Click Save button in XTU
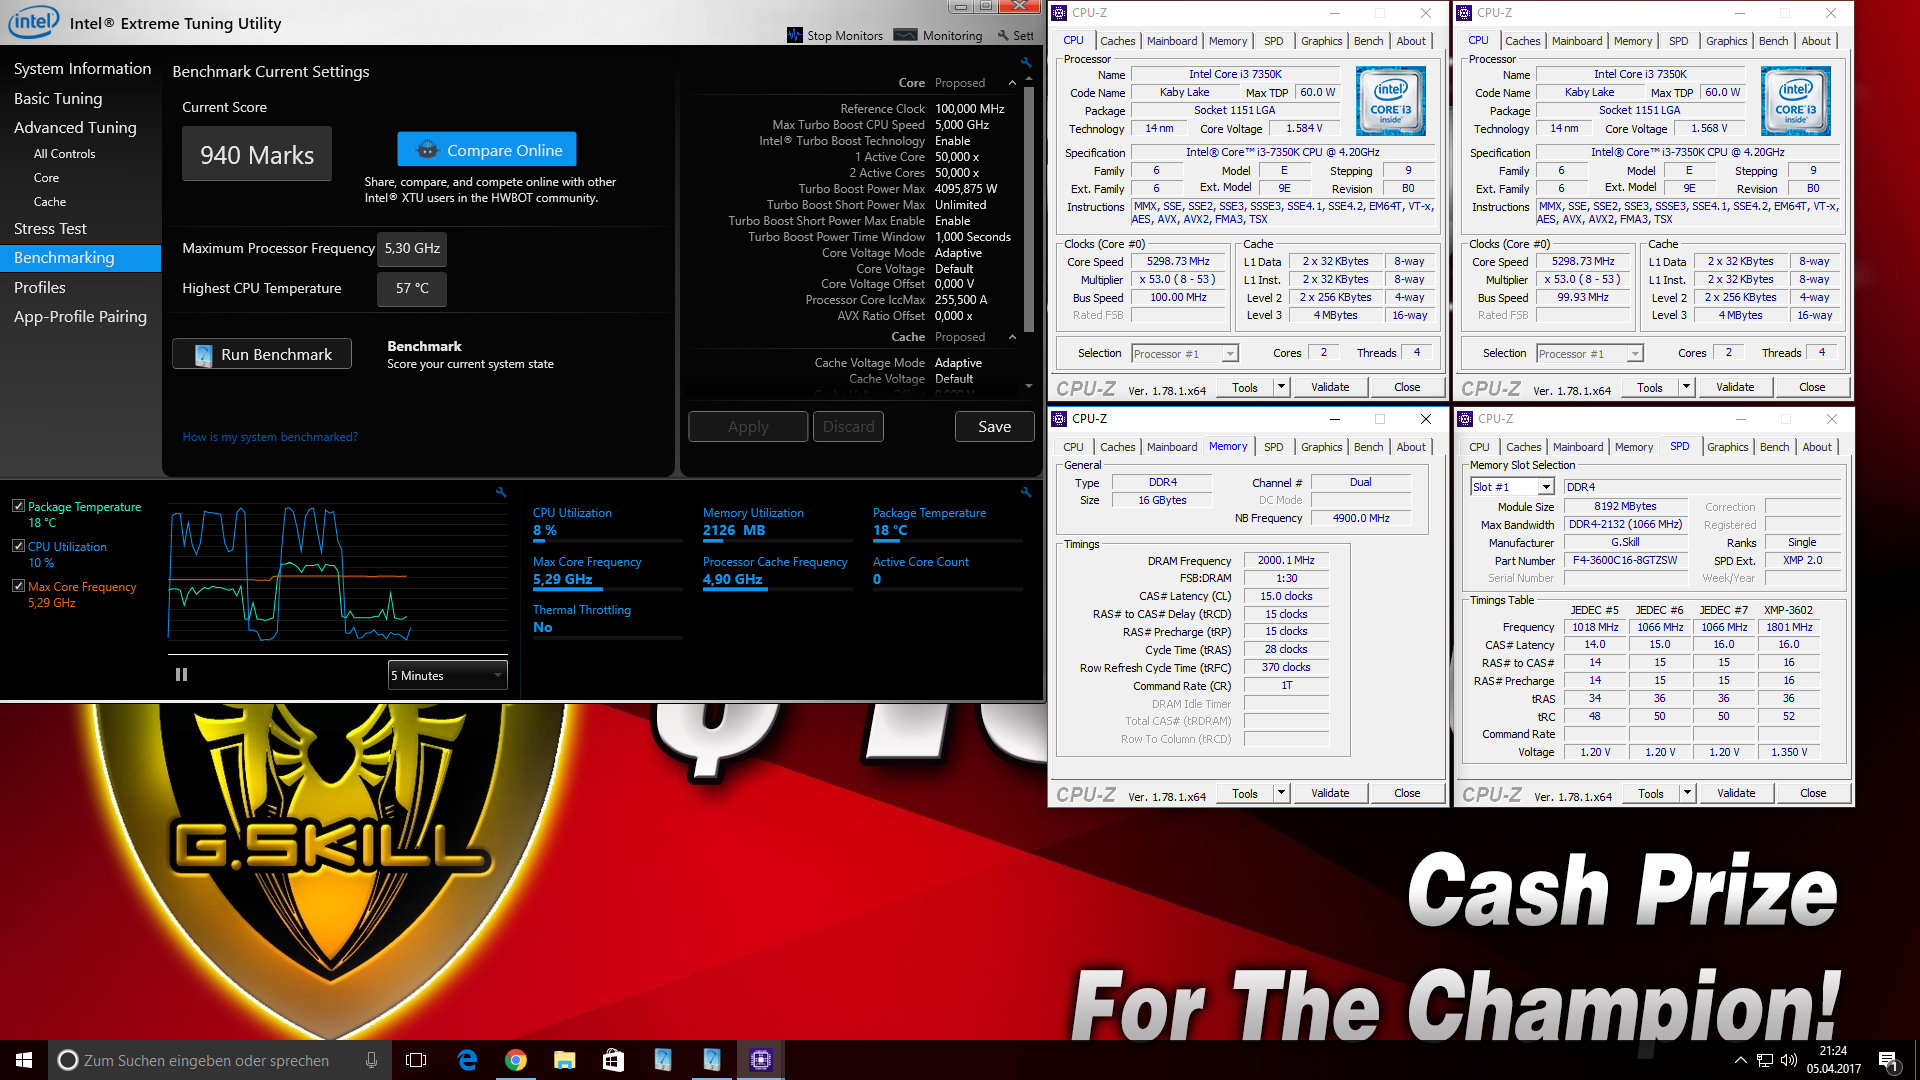The height and width of the screenshot is (1080, 1920). (994, 427)
